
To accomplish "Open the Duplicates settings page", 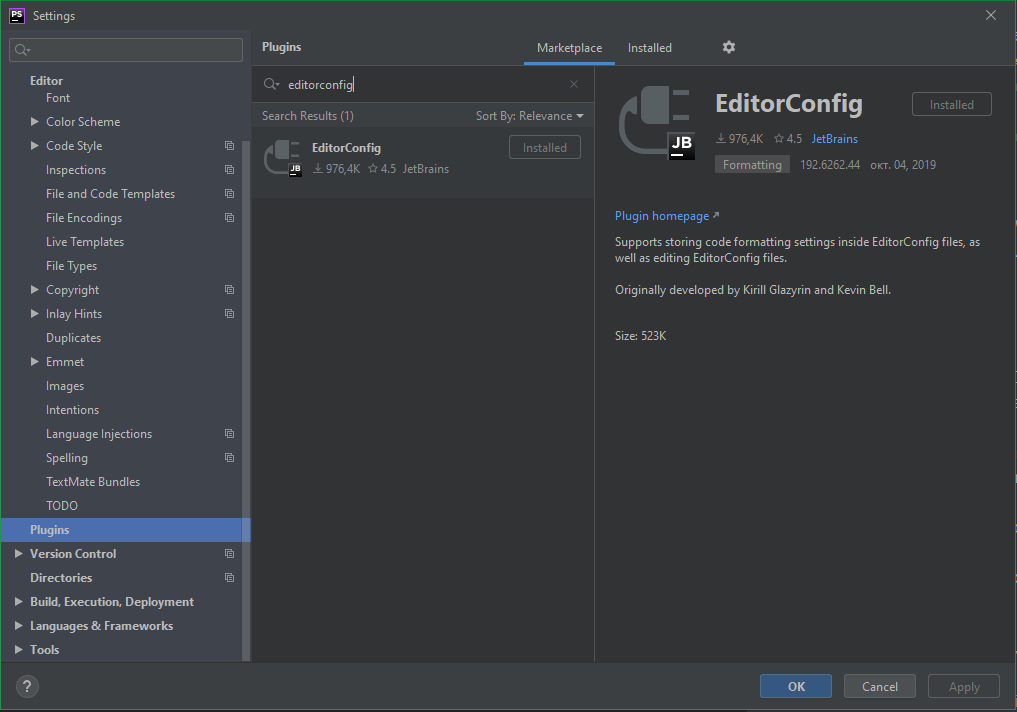I will [73, 338].
